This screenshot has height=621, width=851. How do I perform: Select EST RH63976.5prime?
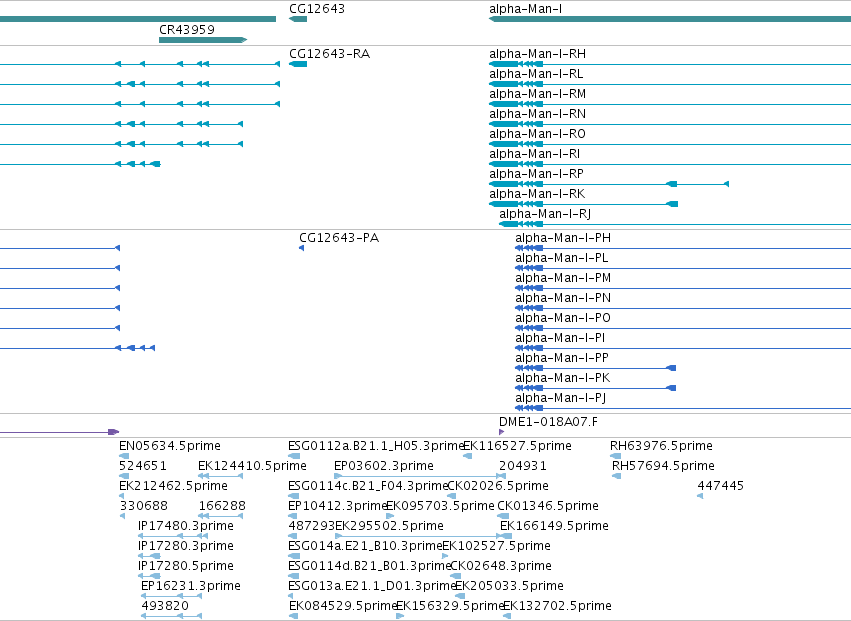[661, 446]
